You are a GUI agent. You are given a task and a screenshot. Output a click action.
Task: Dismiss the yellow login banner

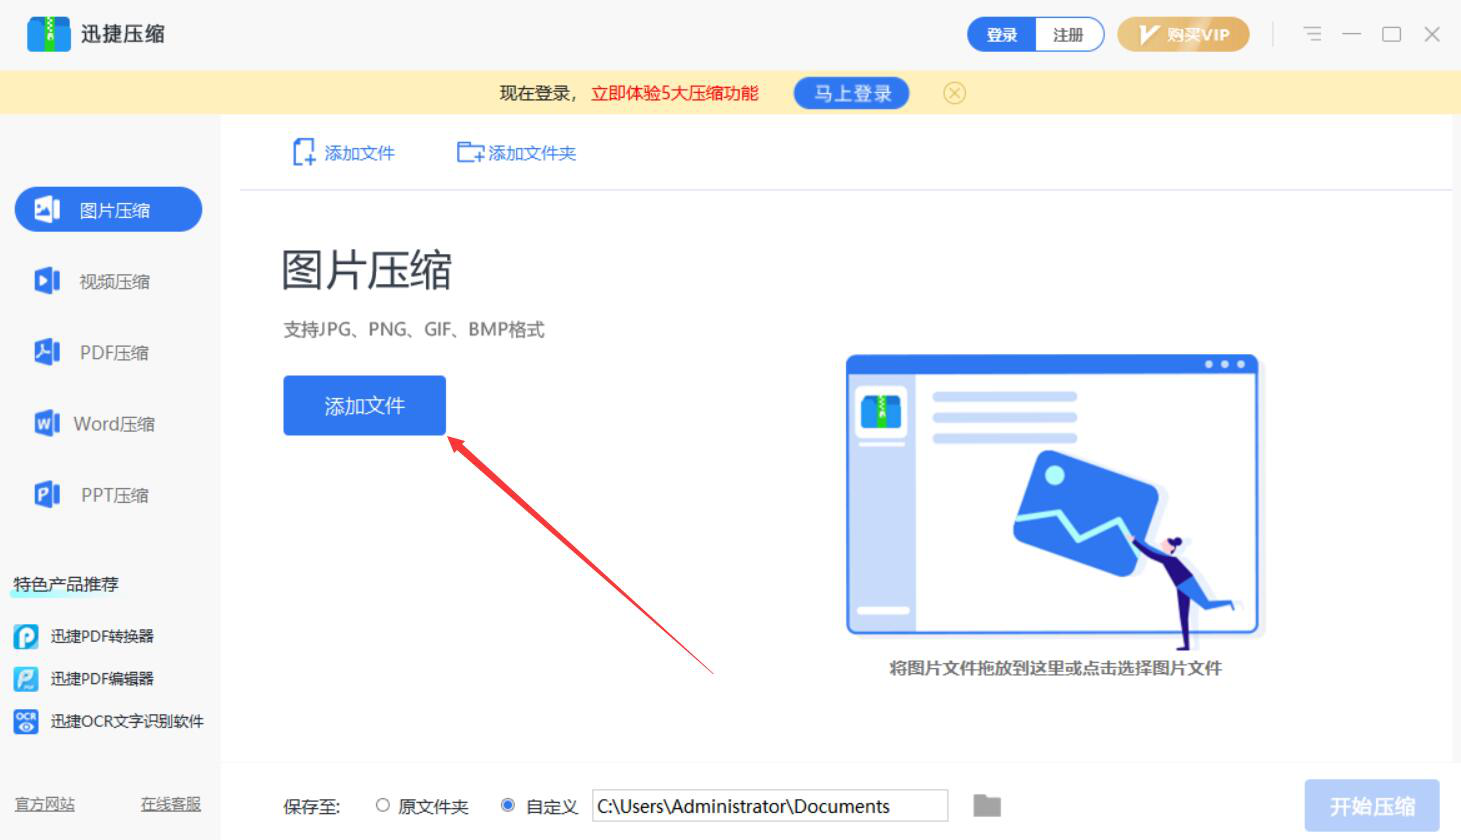tap(955, 93)
